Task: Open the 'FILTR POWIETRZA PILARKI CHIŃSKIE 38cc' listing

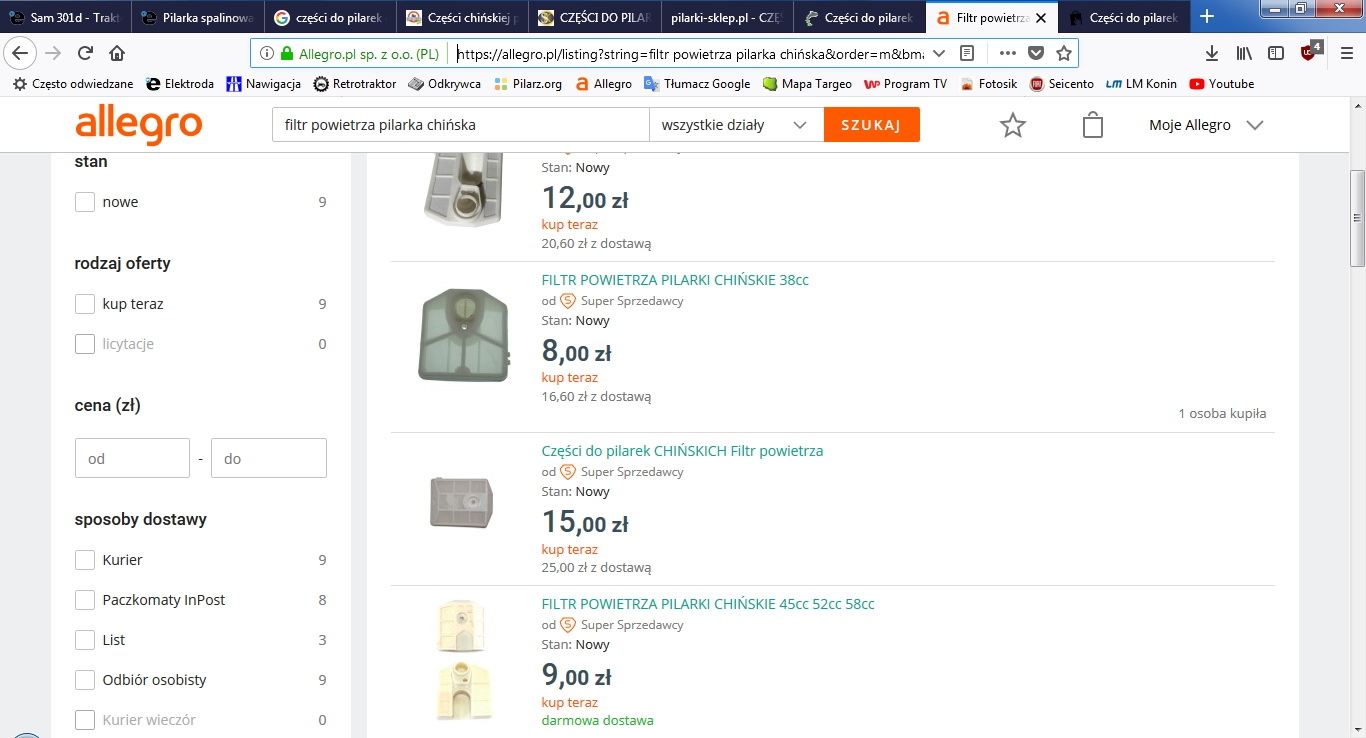Action: 675,280
